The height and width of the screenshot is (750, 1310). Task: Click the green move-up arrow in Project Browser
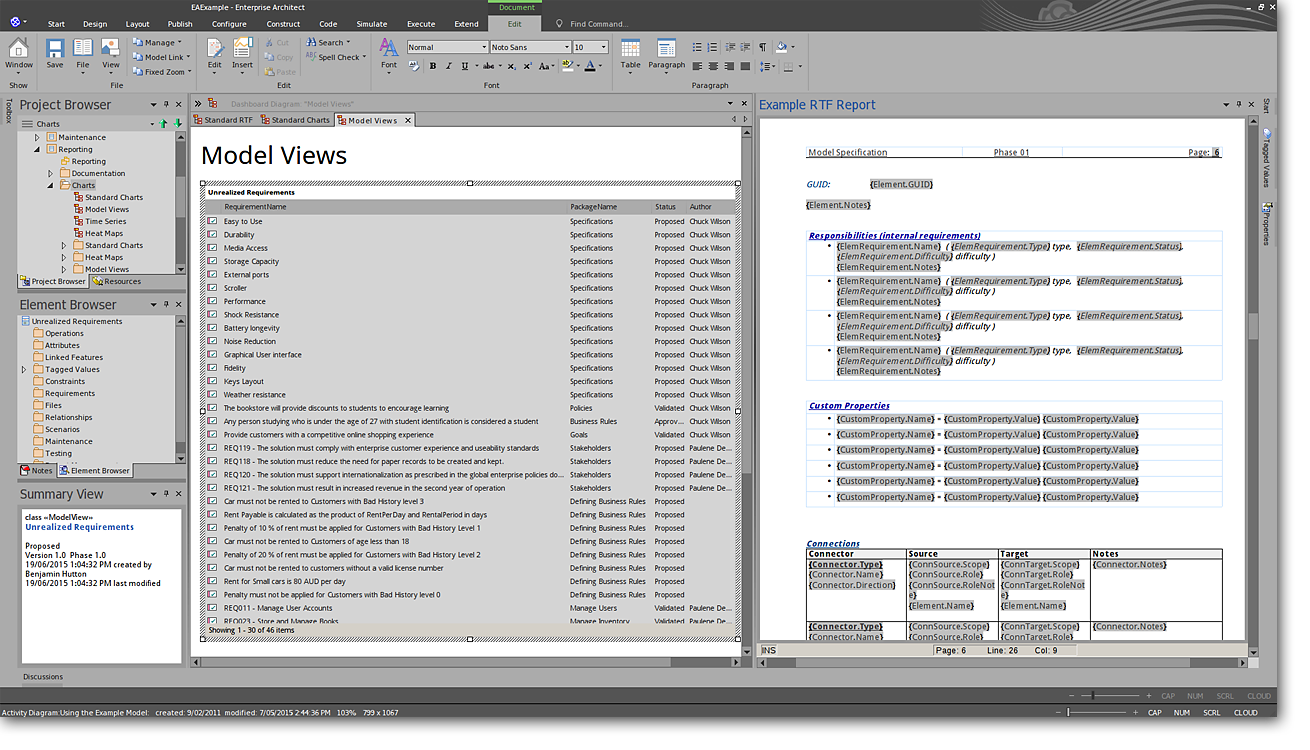[164, 124]
